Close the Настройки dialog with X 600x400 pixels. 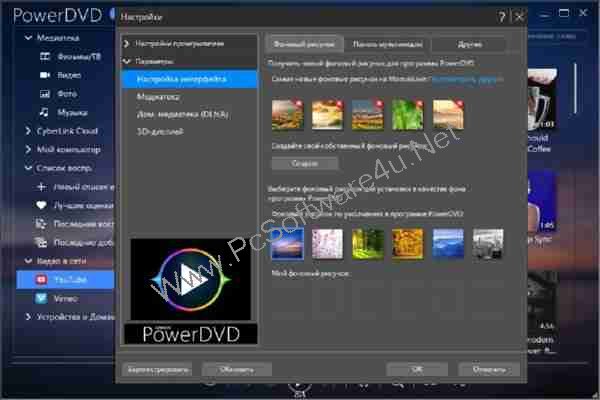(x=519, y=16)
